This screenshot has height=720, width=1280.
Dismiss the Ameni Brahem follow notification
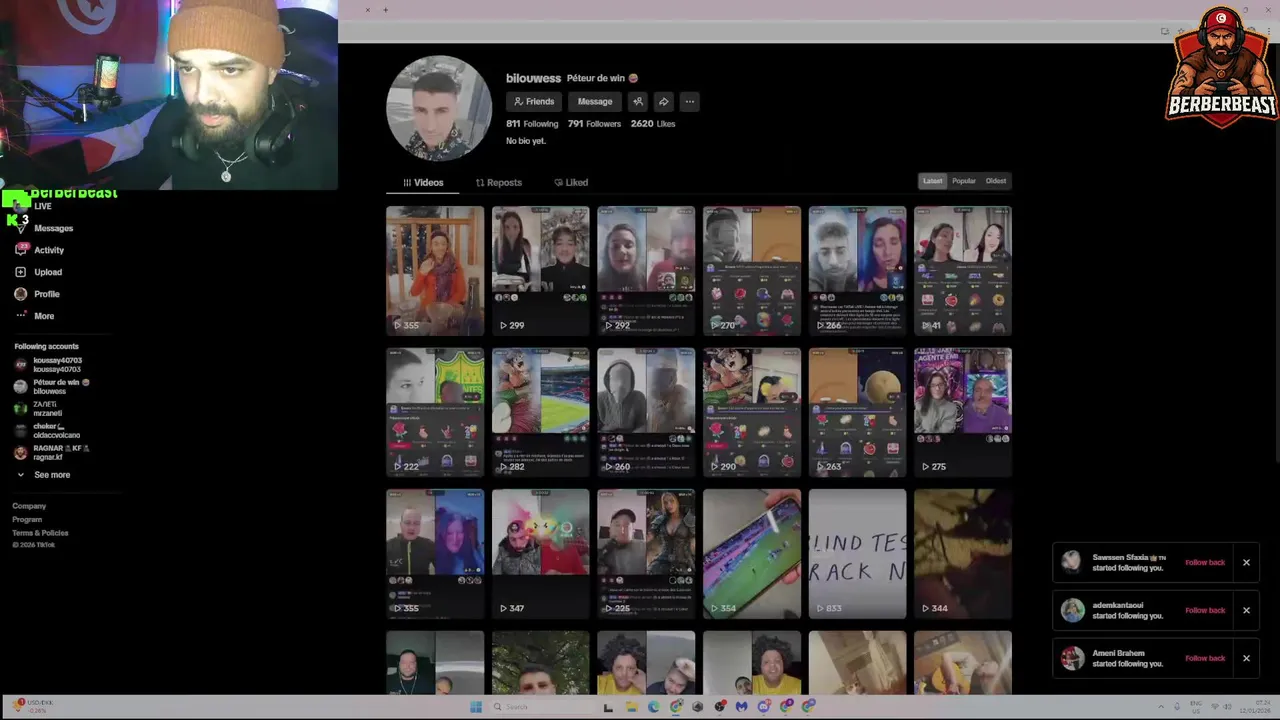(x=1246, y=658)
